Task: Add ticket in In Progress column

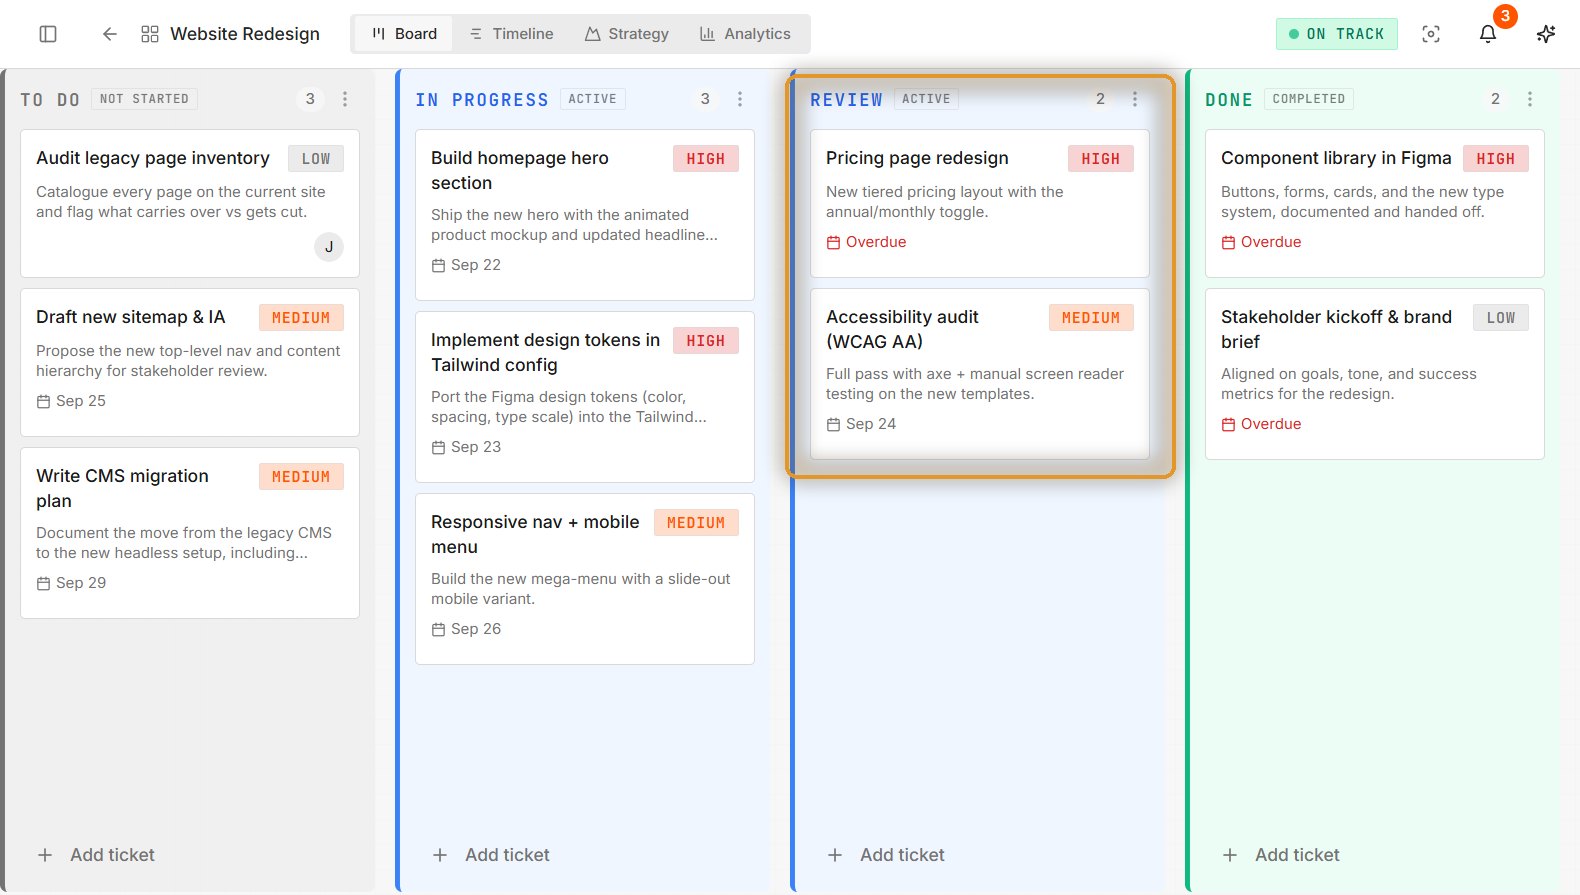Action: pos(491,855)
